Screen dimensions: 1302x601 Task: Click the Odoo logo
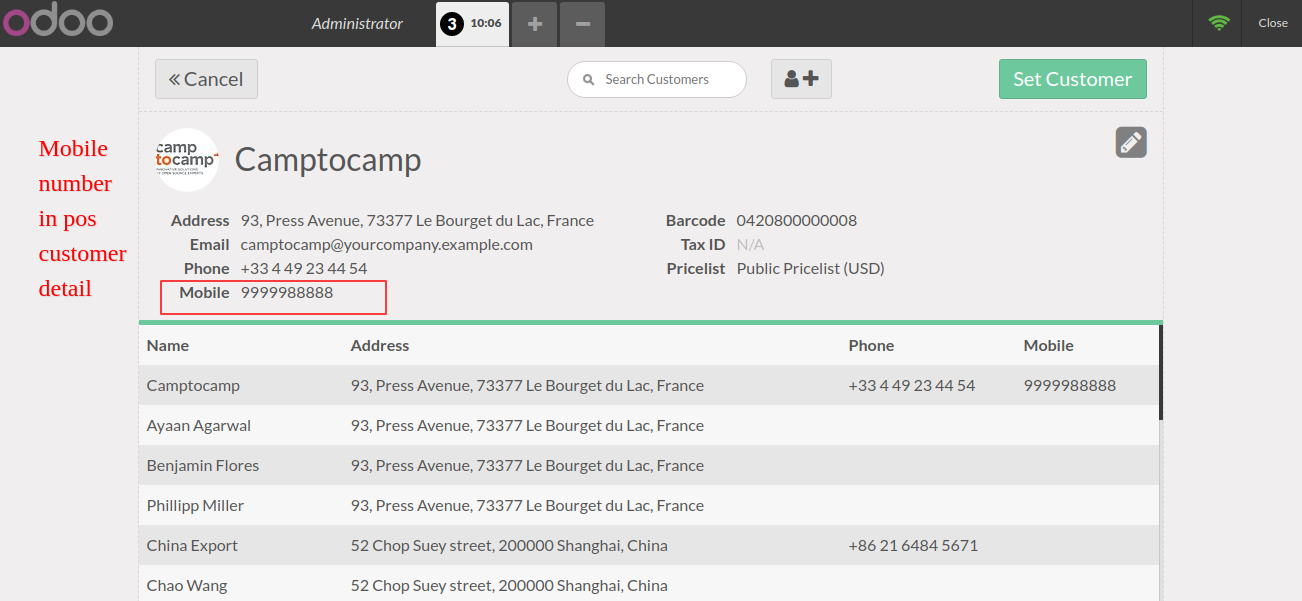[57, 22]
